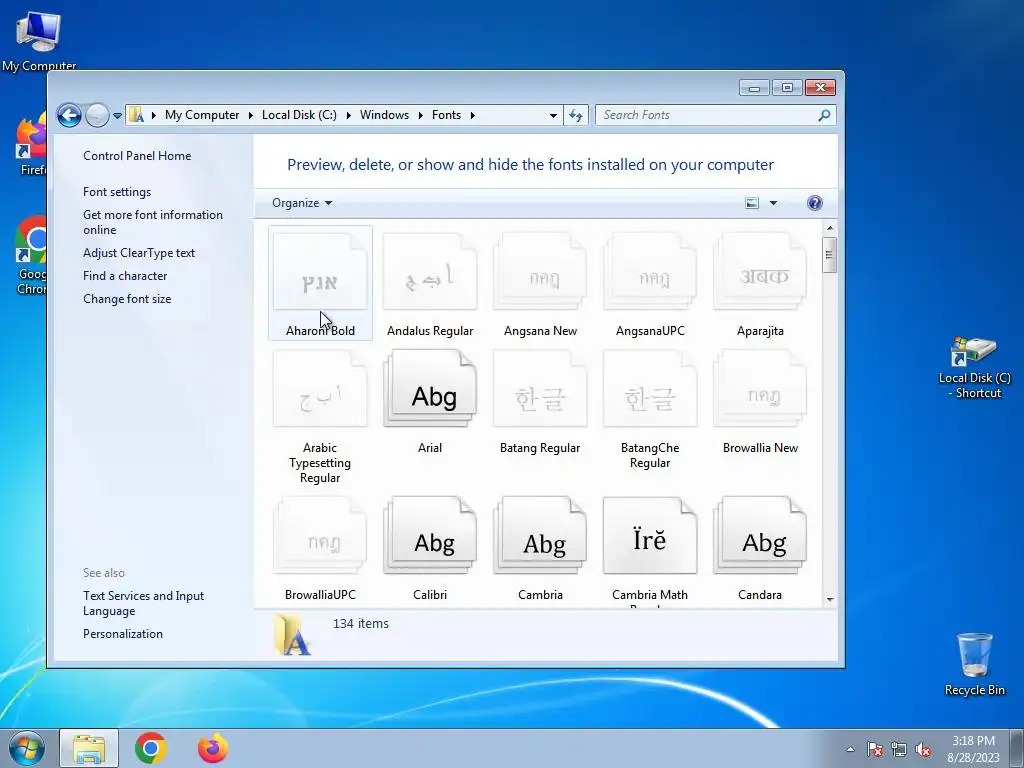Viewport: 1024px width, 768px height.
Task: Open Windows Explorer from the taskbar
Action: pyautogui.click(x=89, y=748)
